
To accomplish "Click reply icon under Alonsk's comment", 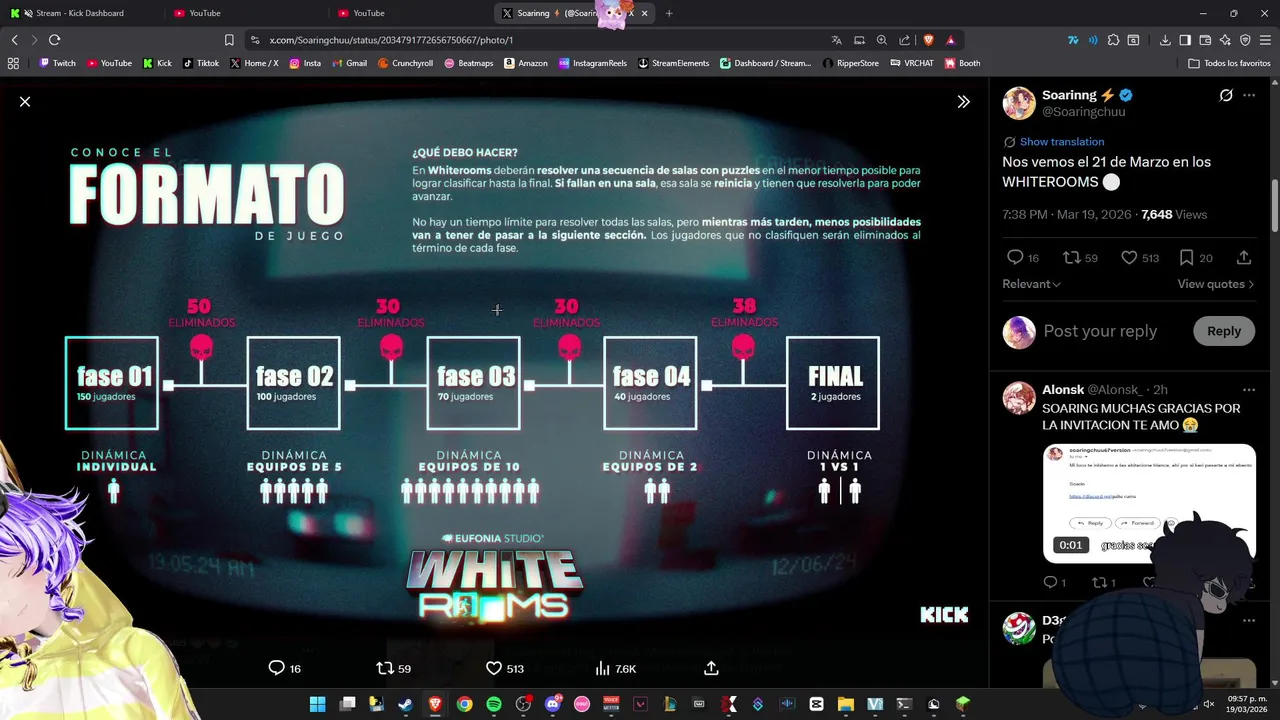I will pos(1049,582).
